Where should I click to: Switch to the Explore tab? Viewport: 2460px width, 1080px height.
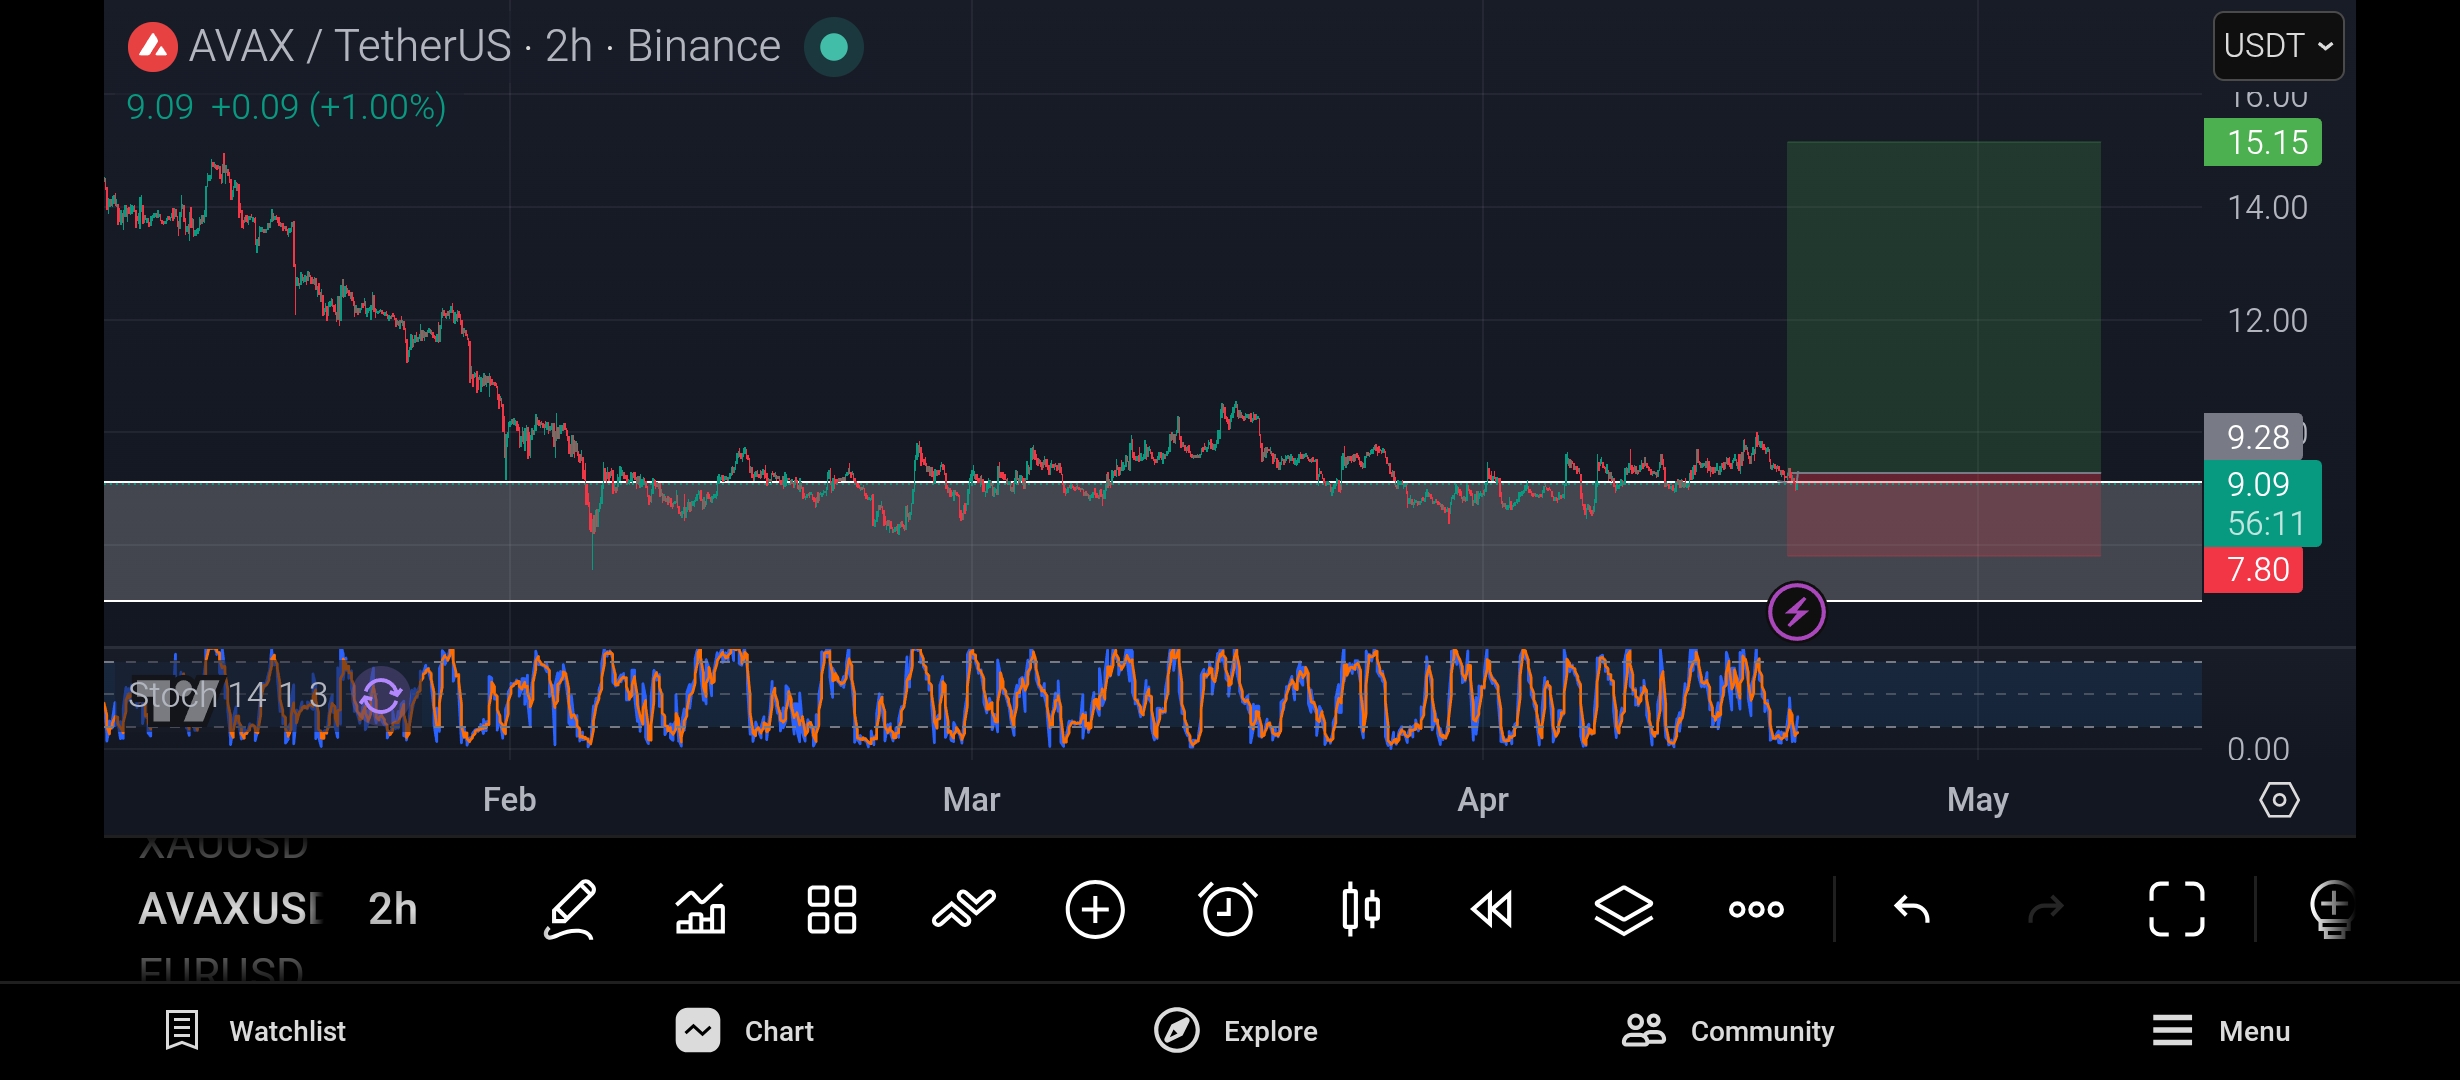click(1236, 1031)
